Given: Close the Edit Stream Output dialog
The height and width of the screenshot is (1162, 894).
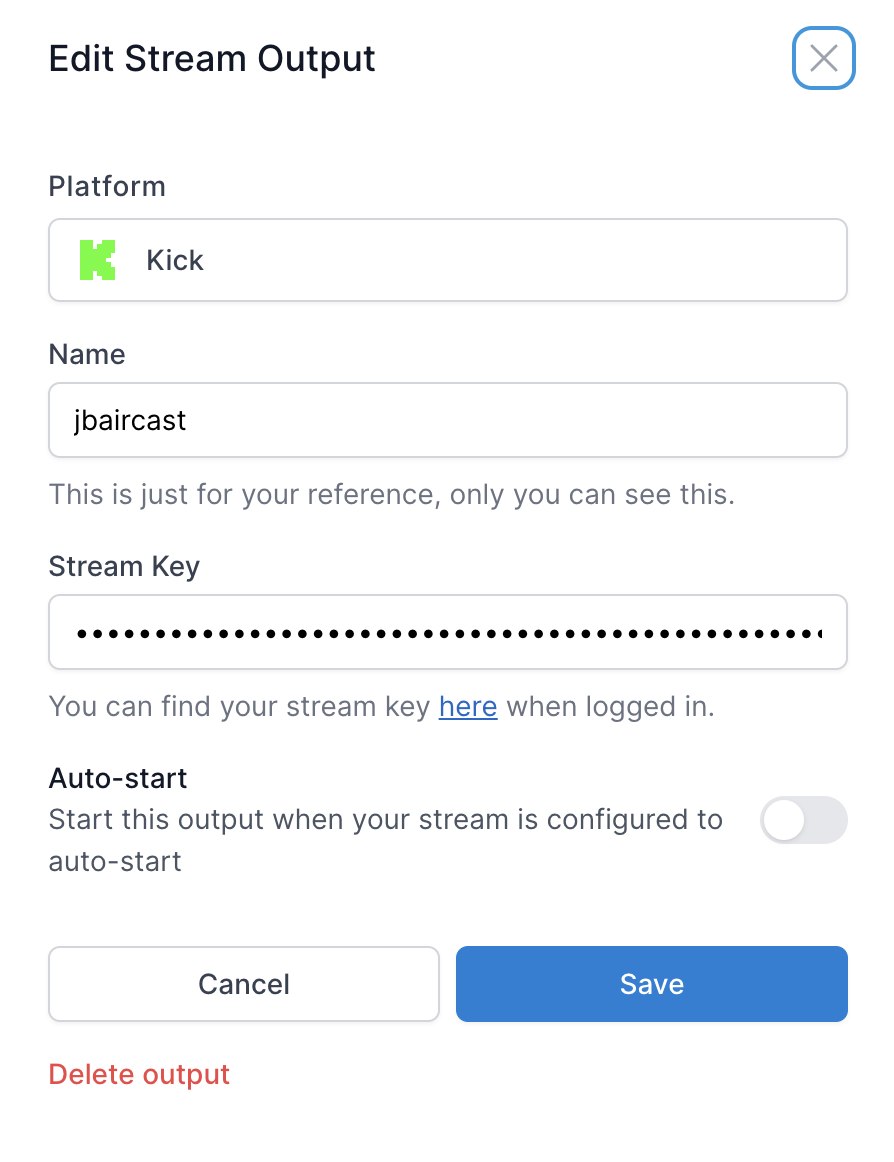Looking at the screenshot, I should (824, 58).
